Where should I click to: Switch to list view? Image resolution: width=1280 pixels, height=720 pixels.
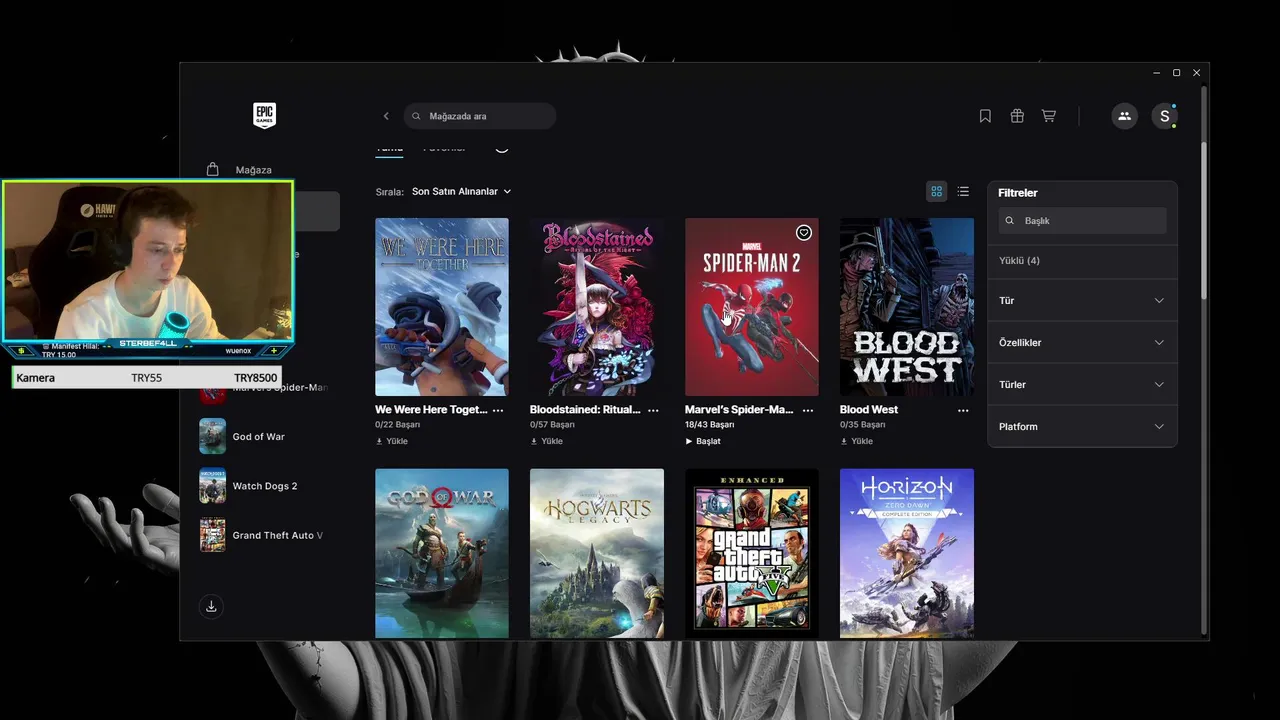point(963,191)
